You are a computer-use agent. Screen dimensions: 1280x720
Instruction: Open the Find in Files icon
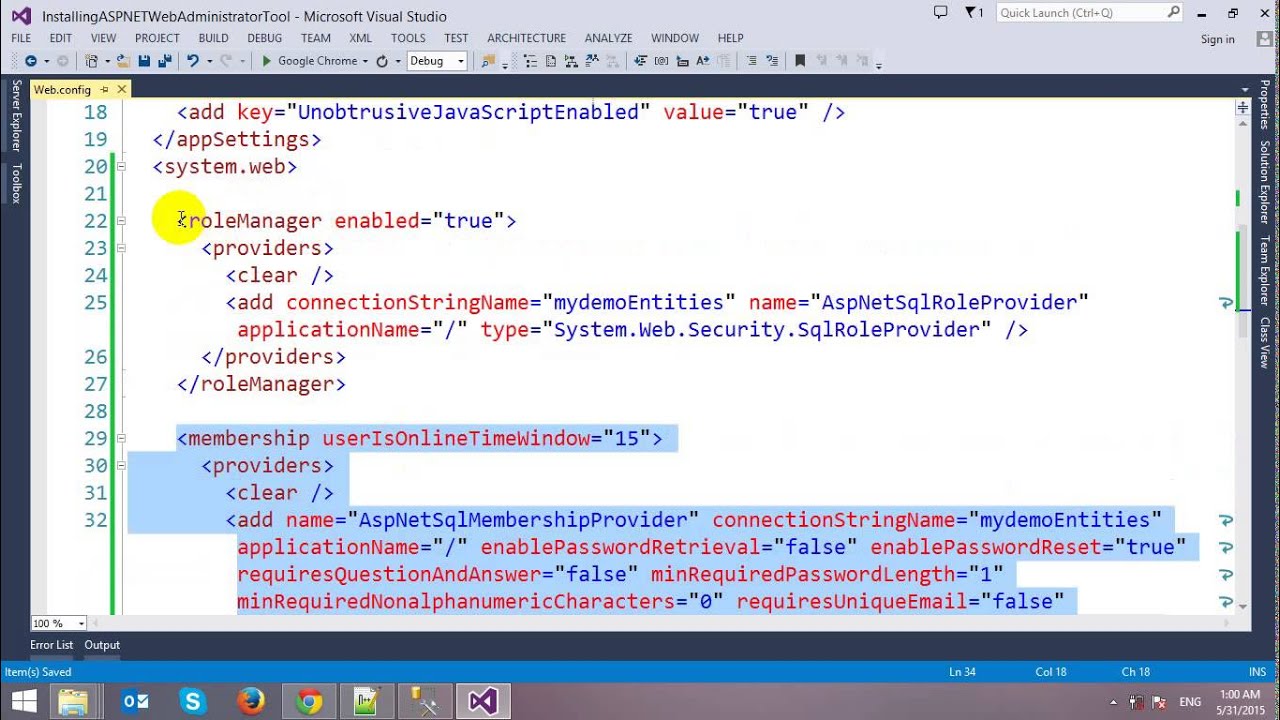tap(488, 61)
